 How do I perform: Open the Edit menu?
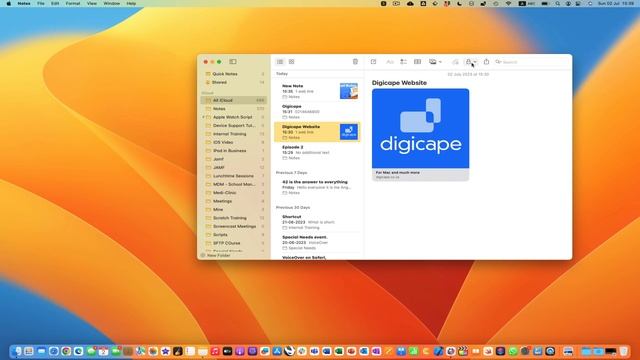point(55,3)
